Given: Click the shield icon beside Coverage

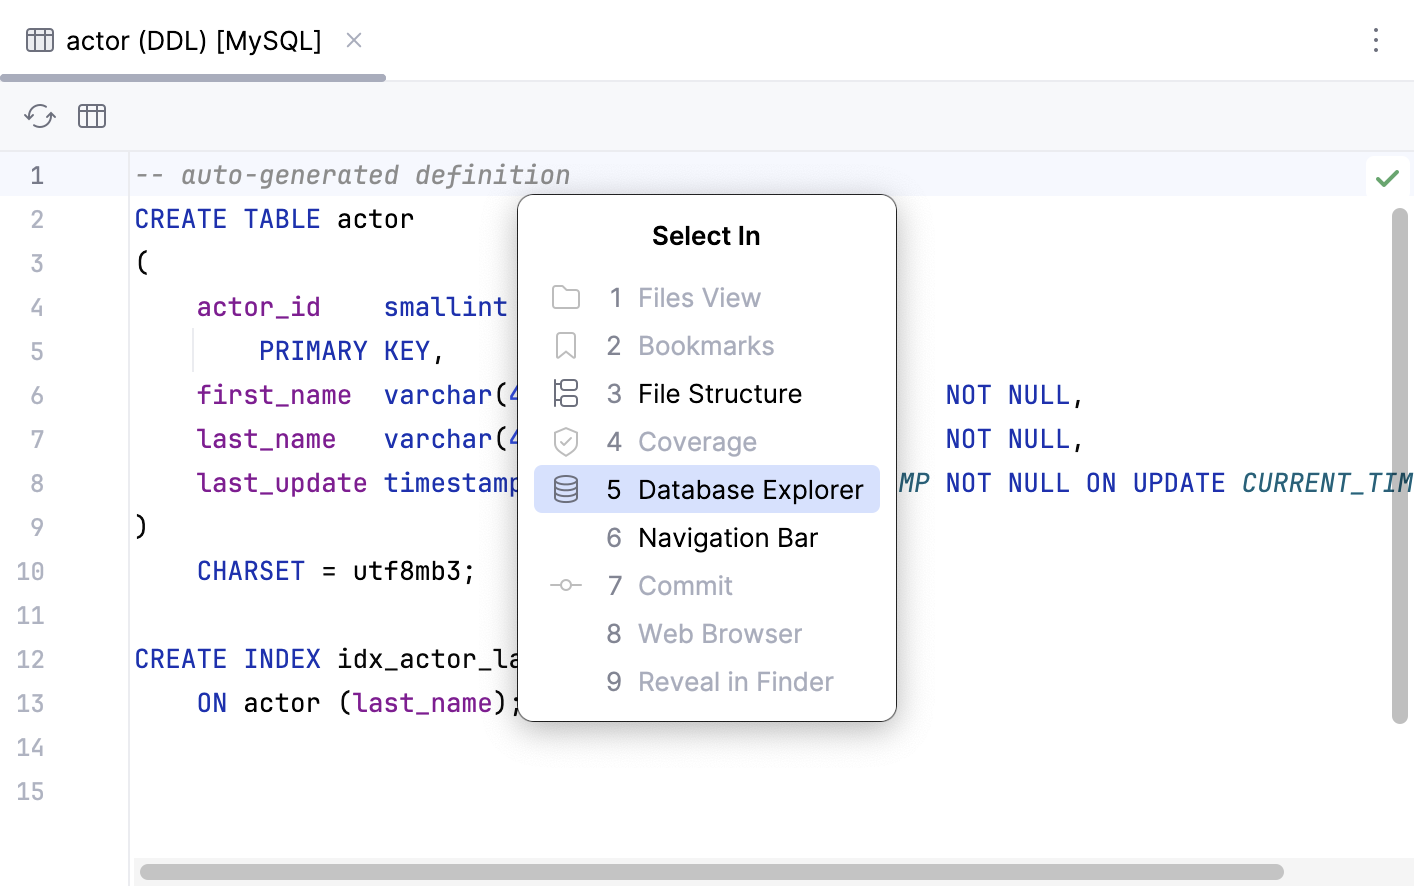Looking at the screenshot, I should tap(566, 441).
